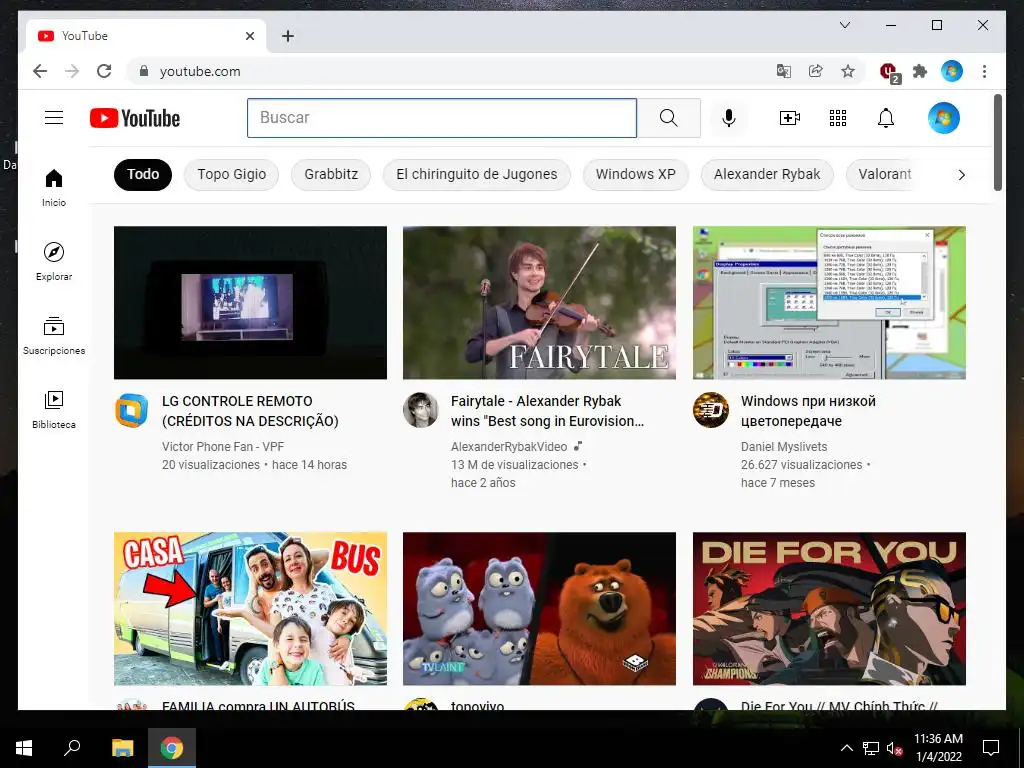
Task: Open the Windows Start menu
Action: tap(24, 748)
